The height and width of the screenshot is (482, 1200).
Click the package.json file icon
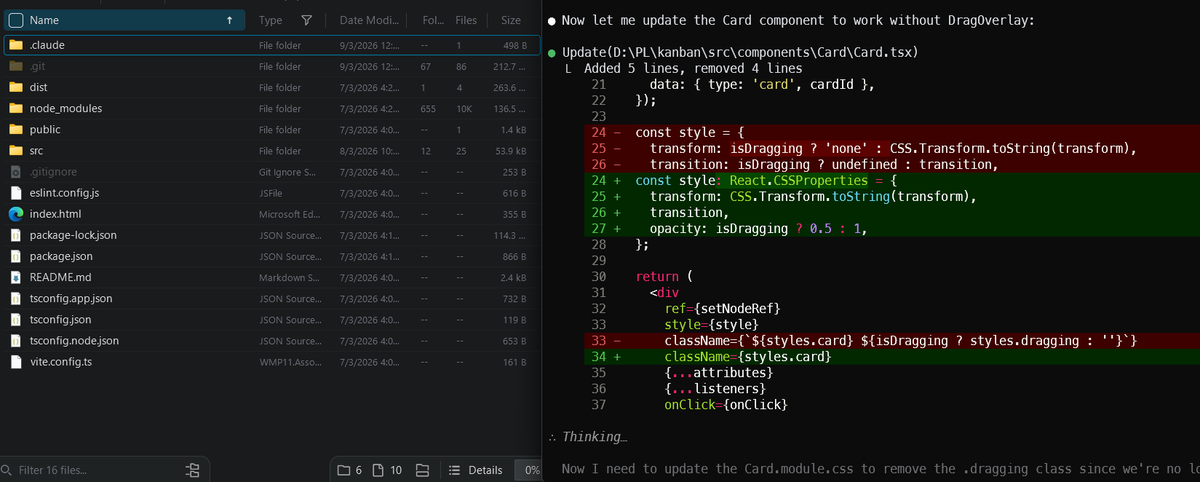[16, 256]
